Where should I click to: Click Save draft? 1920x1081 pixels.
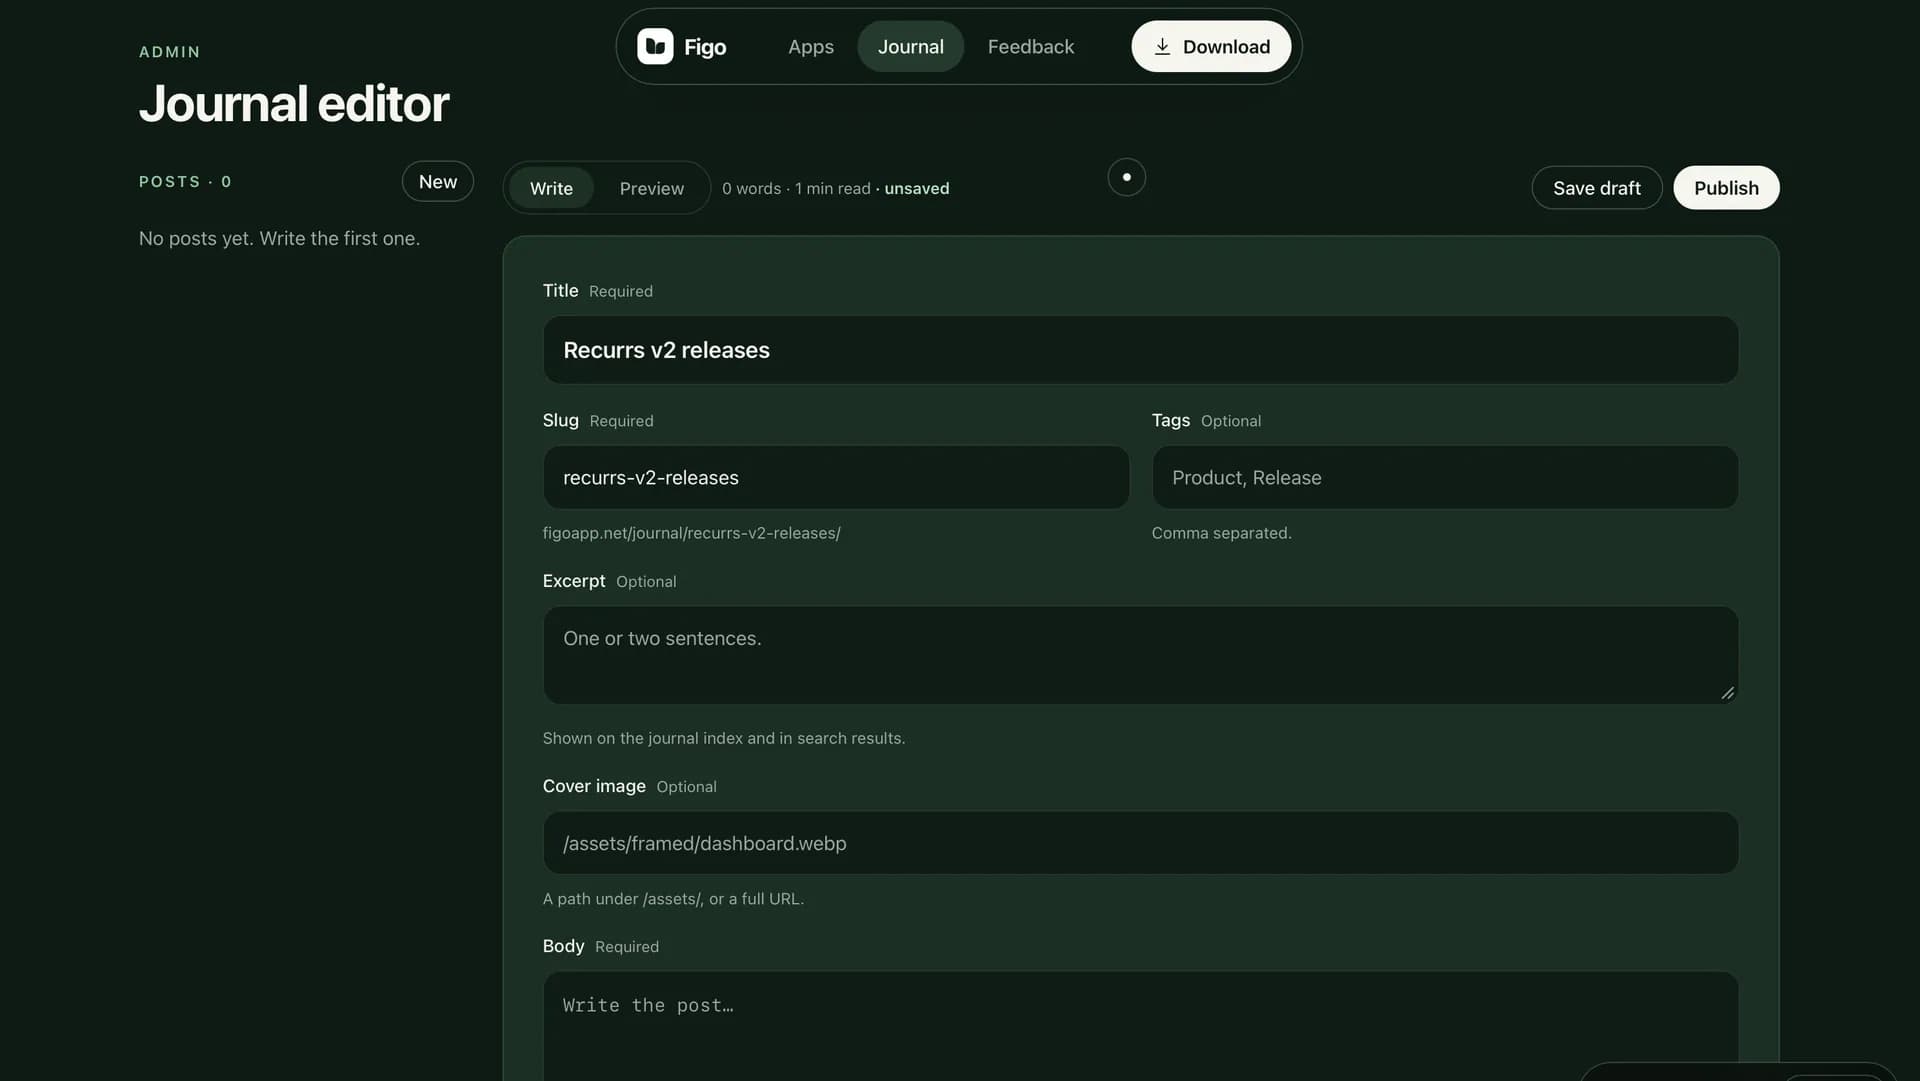click(x=1596, y=188)
